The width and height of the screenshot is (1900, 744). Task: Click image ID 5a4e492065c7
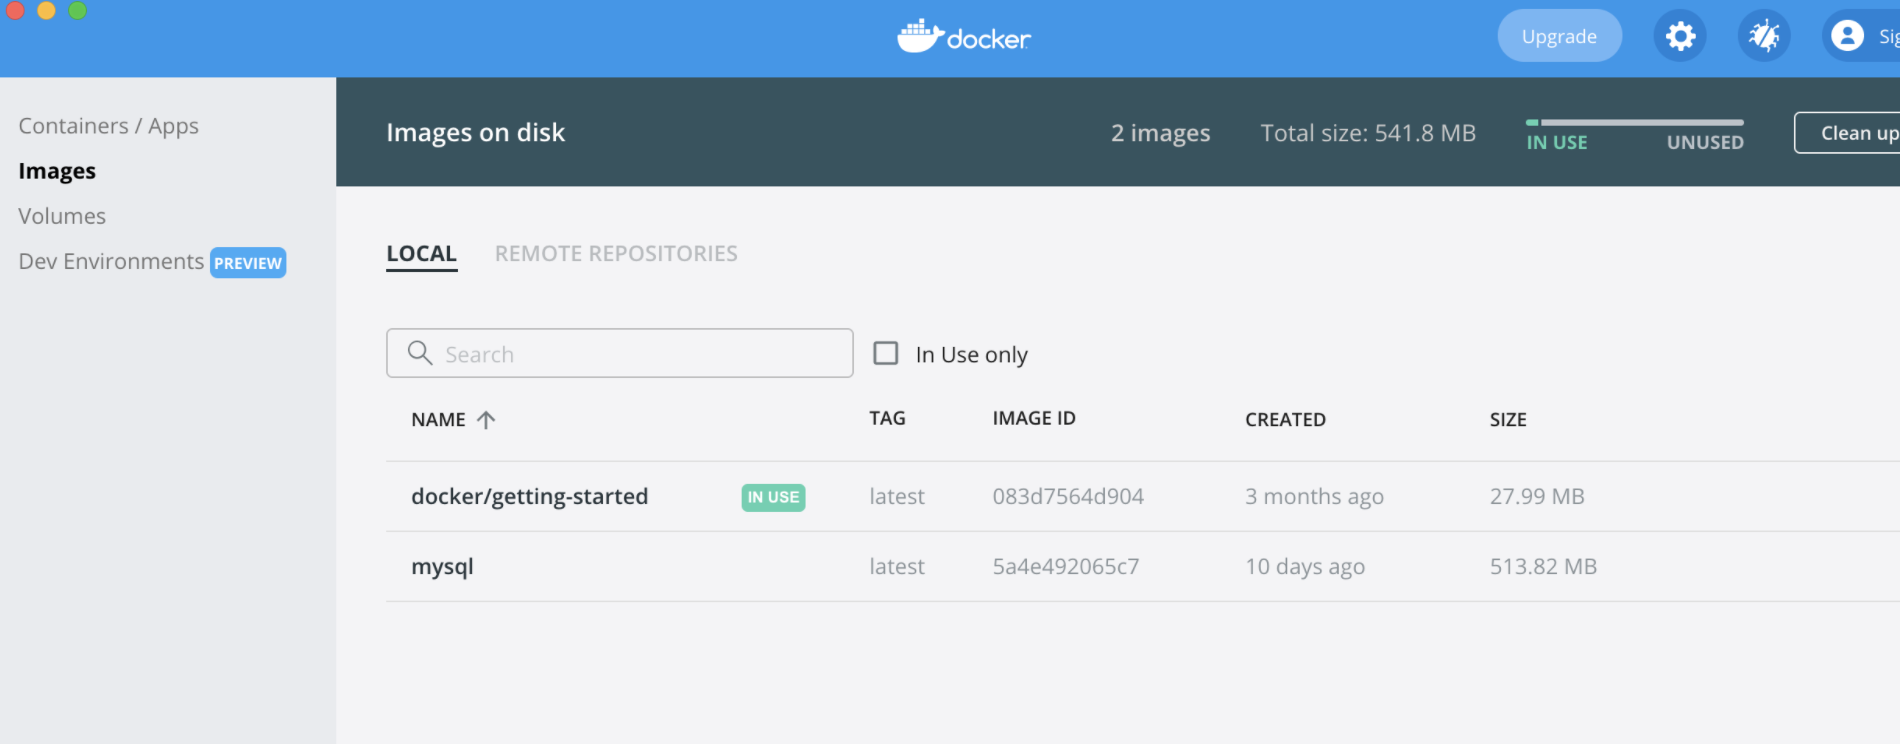coord(1066,567)
